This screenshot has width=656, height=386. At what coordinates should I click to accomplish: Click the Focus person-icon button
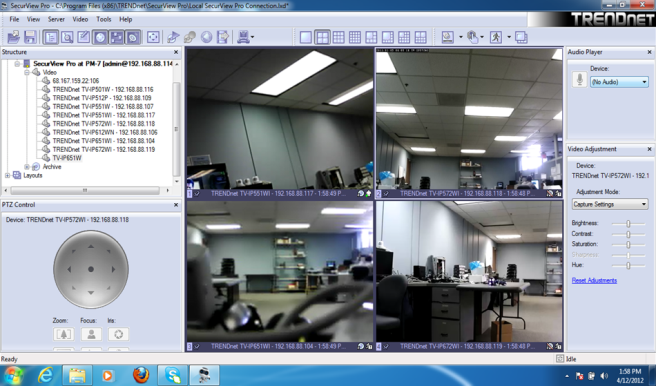[x=91, y=334]
